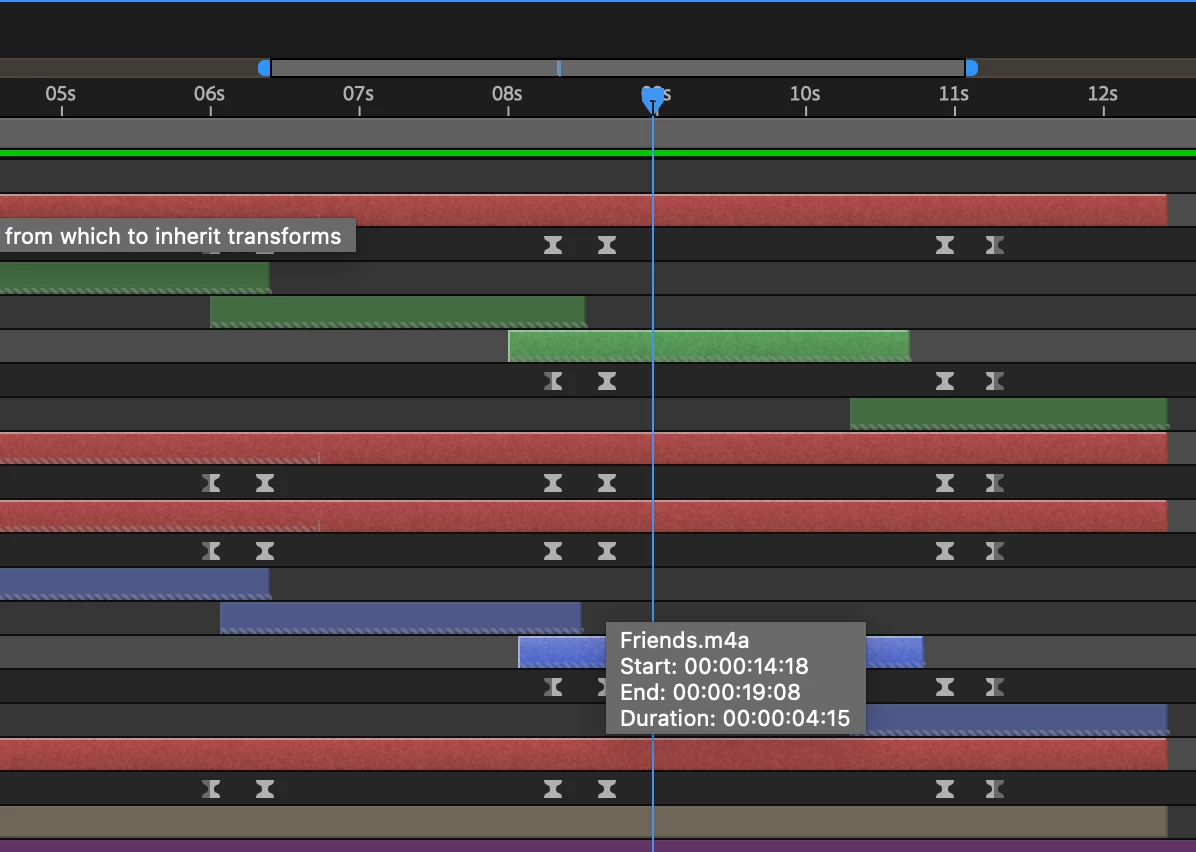Select keyframe just after 11s below bright blue bar

pos(995,687)
